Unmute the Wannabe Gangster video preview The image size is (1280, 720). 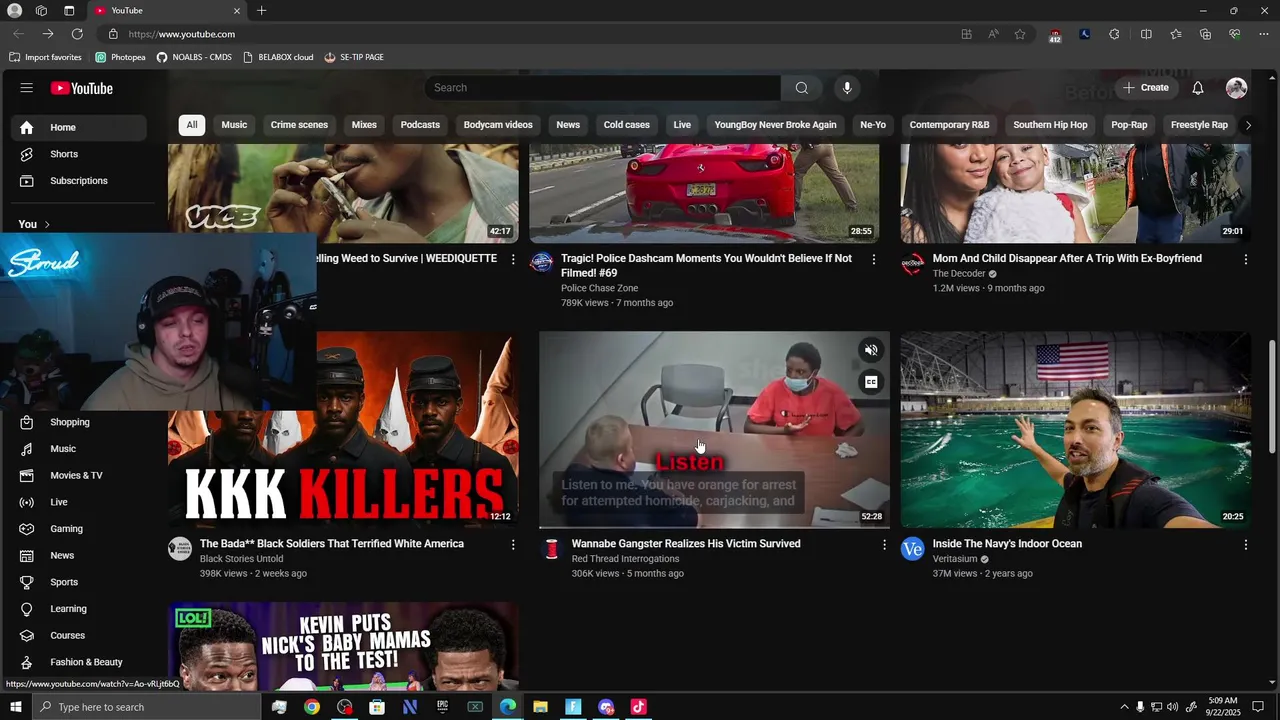pyautogui.click(x=871, y=350)
